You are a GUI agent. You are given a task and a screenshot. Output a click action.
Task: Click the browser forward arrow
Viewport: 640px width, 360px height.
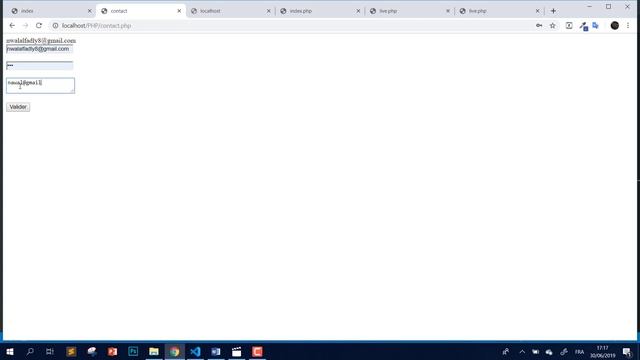(x=25, y=25)
